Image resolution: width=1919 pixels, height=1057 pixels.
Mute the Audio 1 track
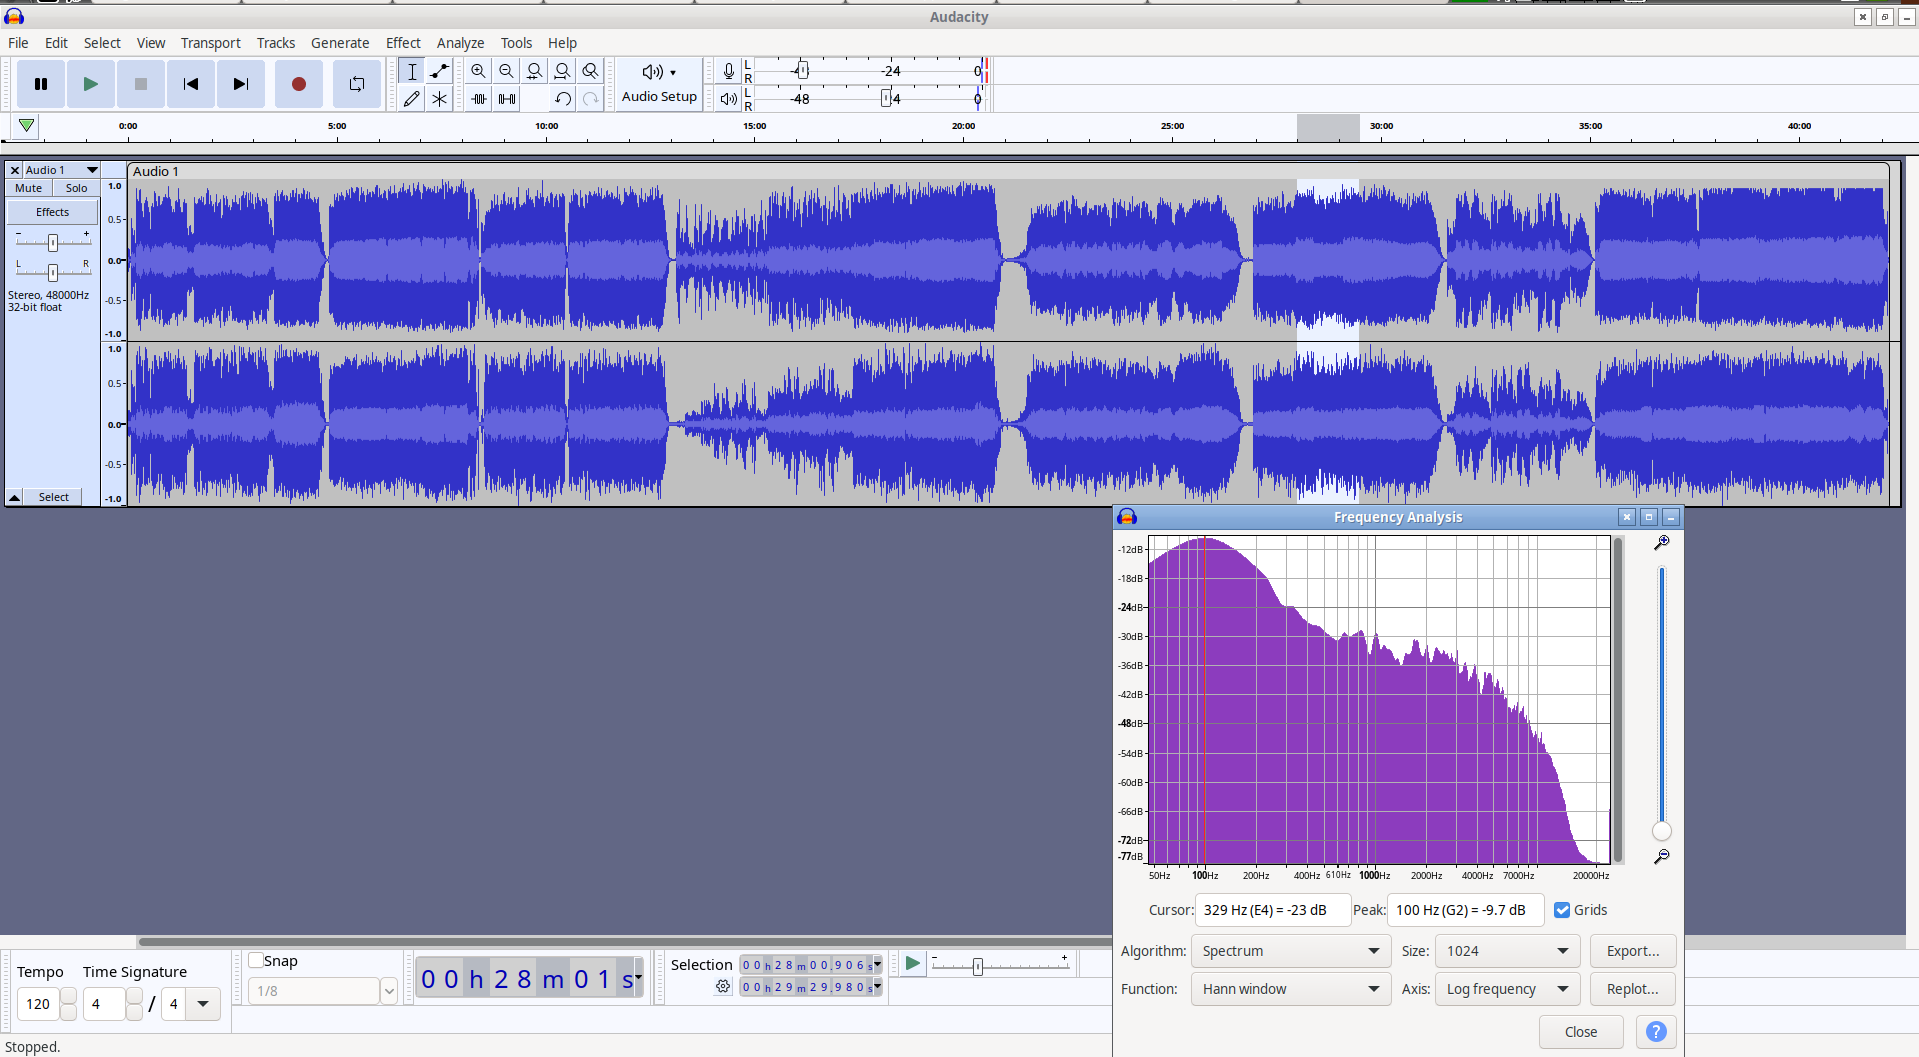pos(29,188)
